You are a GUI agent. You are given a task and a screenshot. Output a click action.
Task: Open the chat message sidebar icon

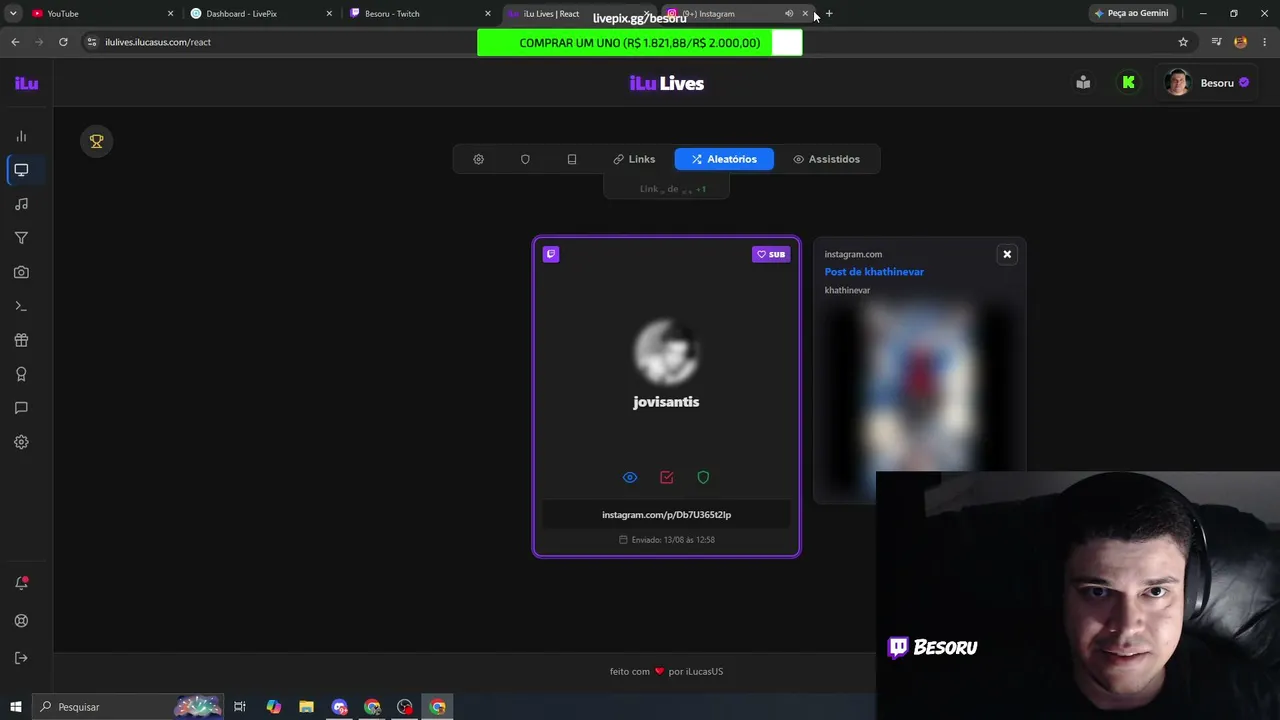(x=21, y=408)
